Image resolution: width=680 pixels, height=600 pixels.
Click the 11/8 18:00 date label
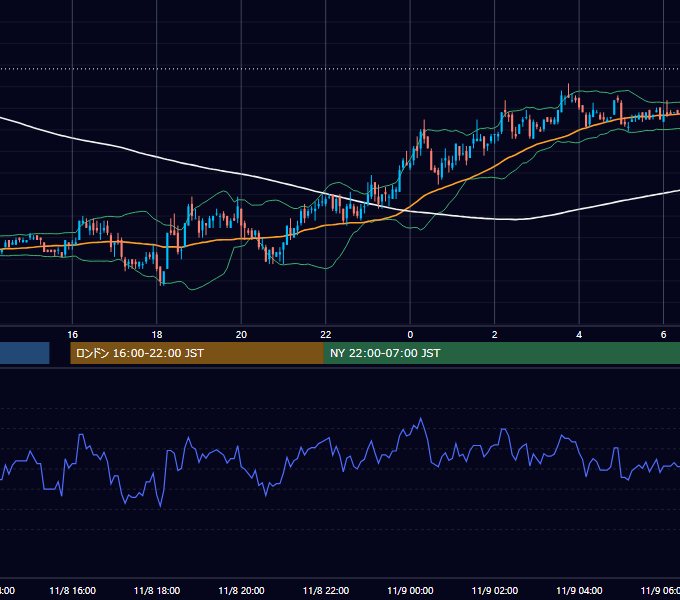click(157, 590)
